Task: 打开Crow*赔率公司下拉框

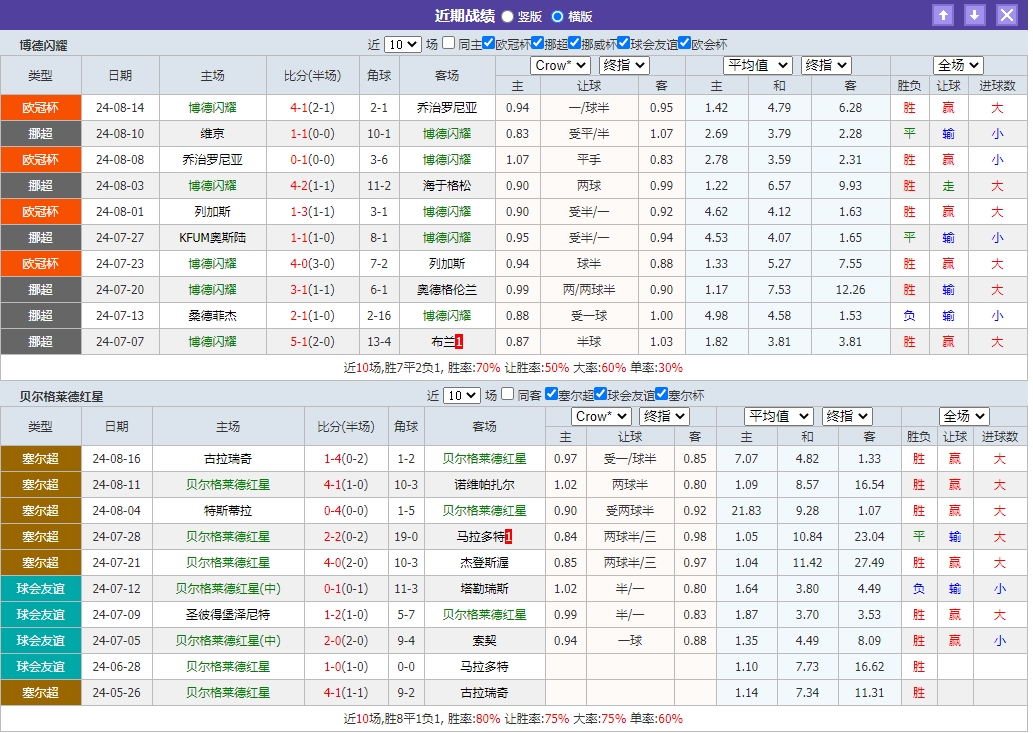Action: point(560,65)
